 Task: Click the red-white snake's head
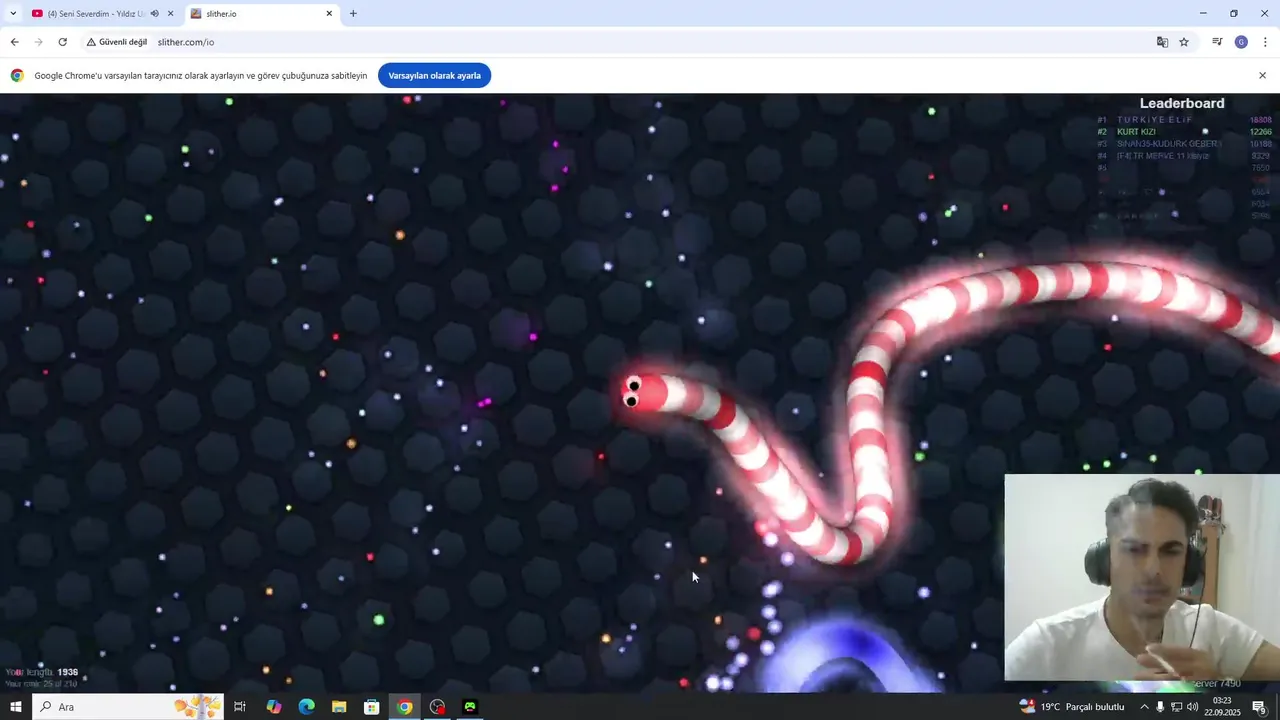[x=640, y=392]
